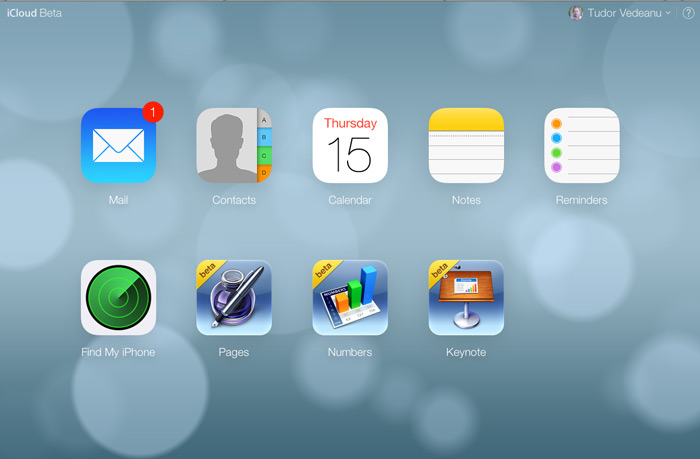The height and width of the screenshot is (459, 700).
Task: Click the iCloud Beta title
Action: pyautogui.click(x=34, y=13)
